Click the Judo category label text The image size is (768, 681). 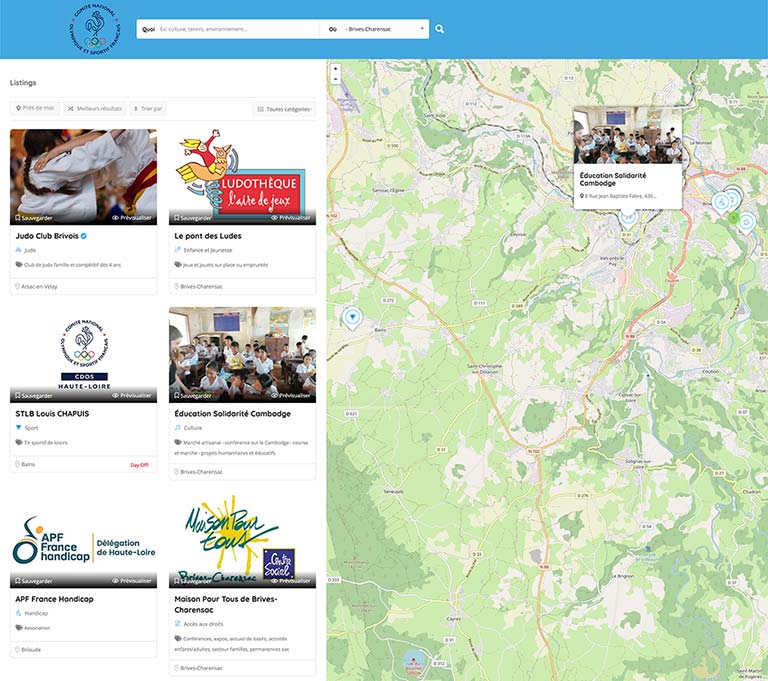(x=30, y=250)
